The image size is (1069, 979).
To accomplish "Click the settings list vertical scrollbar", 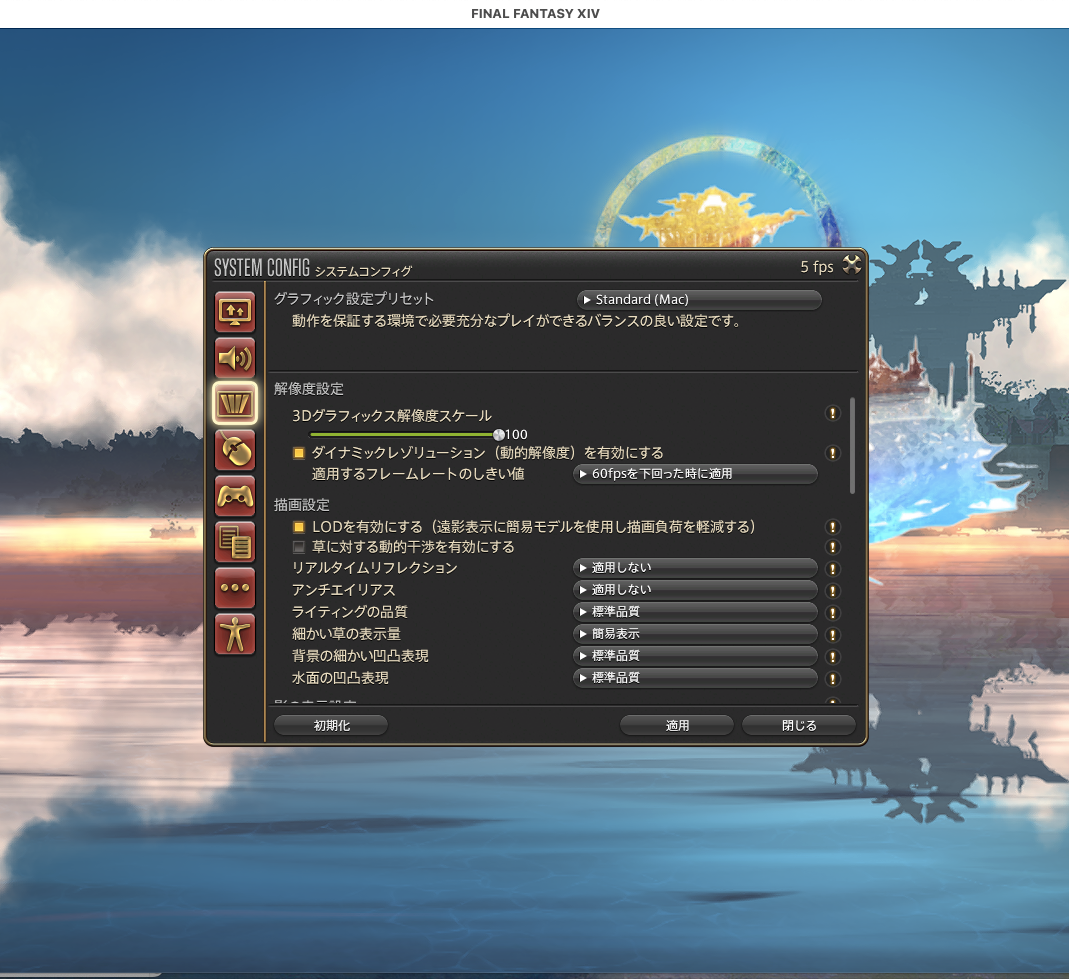I will coord(852,445).
